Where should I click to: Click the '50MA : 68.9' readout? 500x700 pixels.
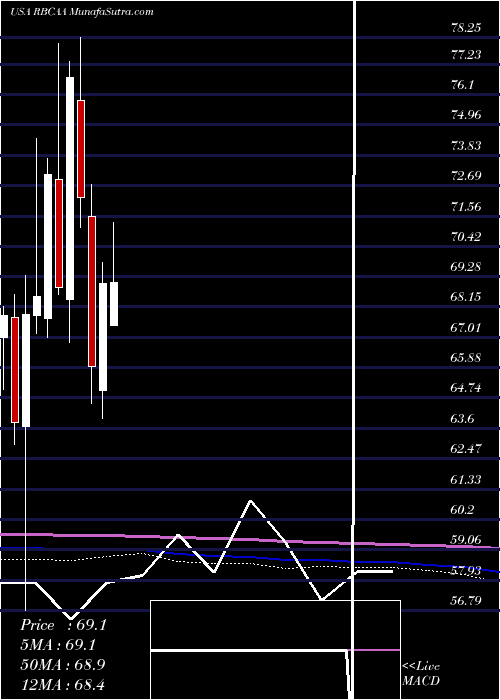coord(63,664)
